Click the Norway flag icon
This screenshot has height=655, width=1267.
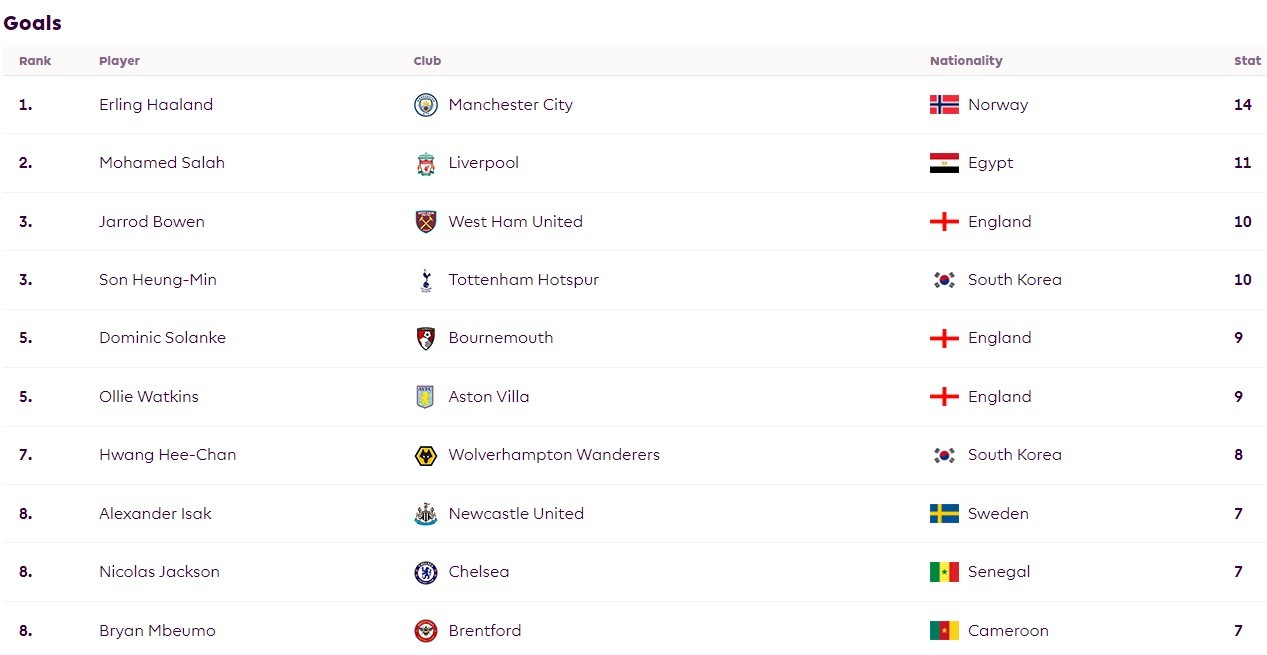click(x=944, y=105)
